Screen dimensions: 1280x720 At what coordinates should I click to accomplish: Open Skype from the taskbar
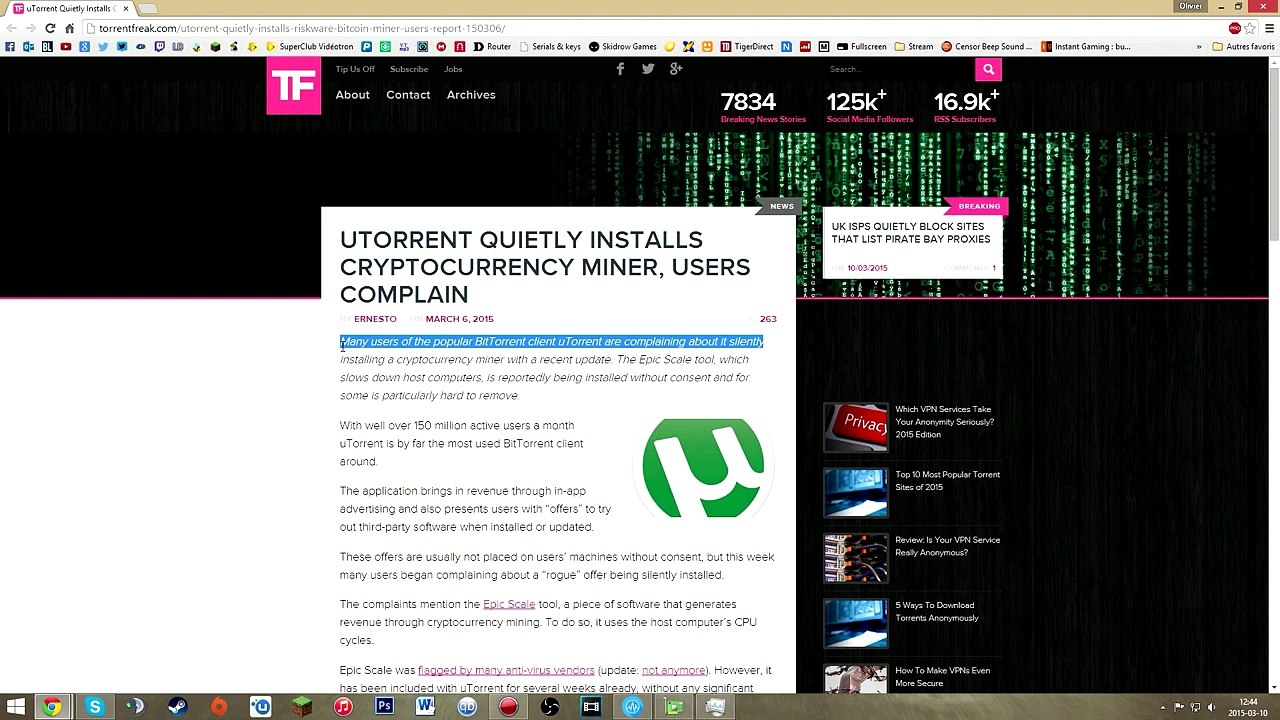pos(94,707)
